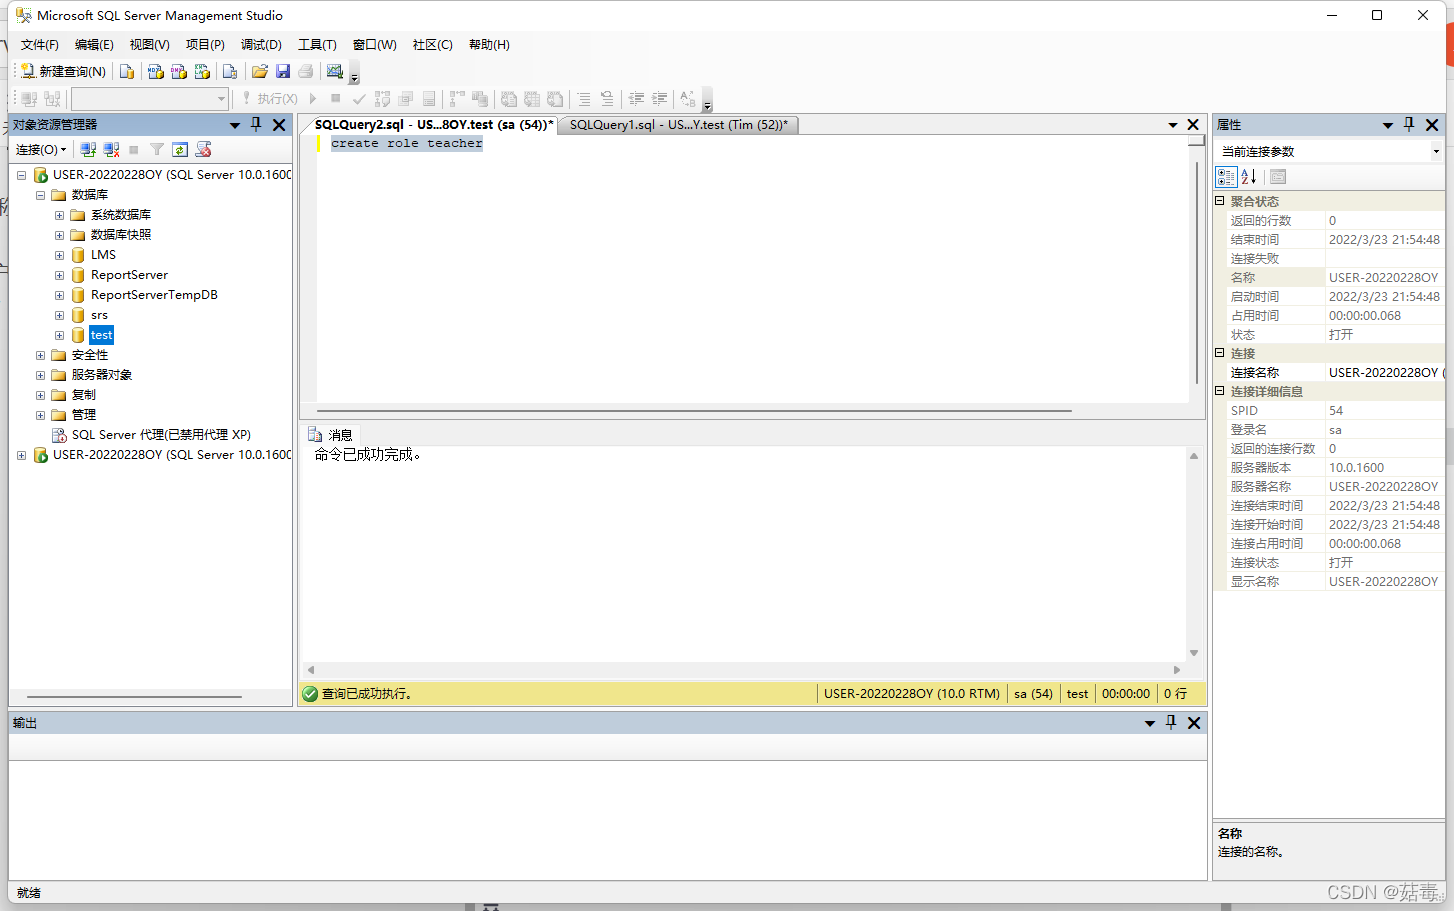Click the Object Explorer script-stop icon
The width and height of the screenshot is (1454, 911).
[203, 150]
